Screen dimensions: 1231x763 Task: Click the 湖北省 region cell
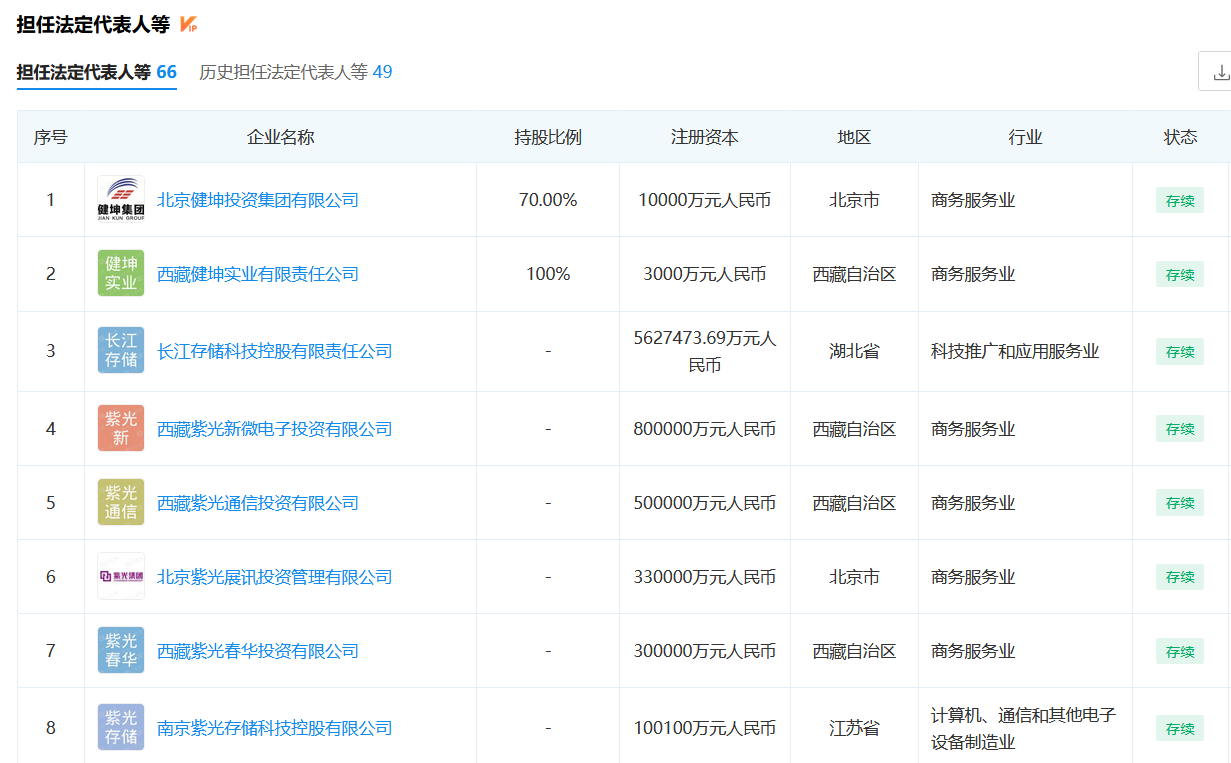pos(854,351)
